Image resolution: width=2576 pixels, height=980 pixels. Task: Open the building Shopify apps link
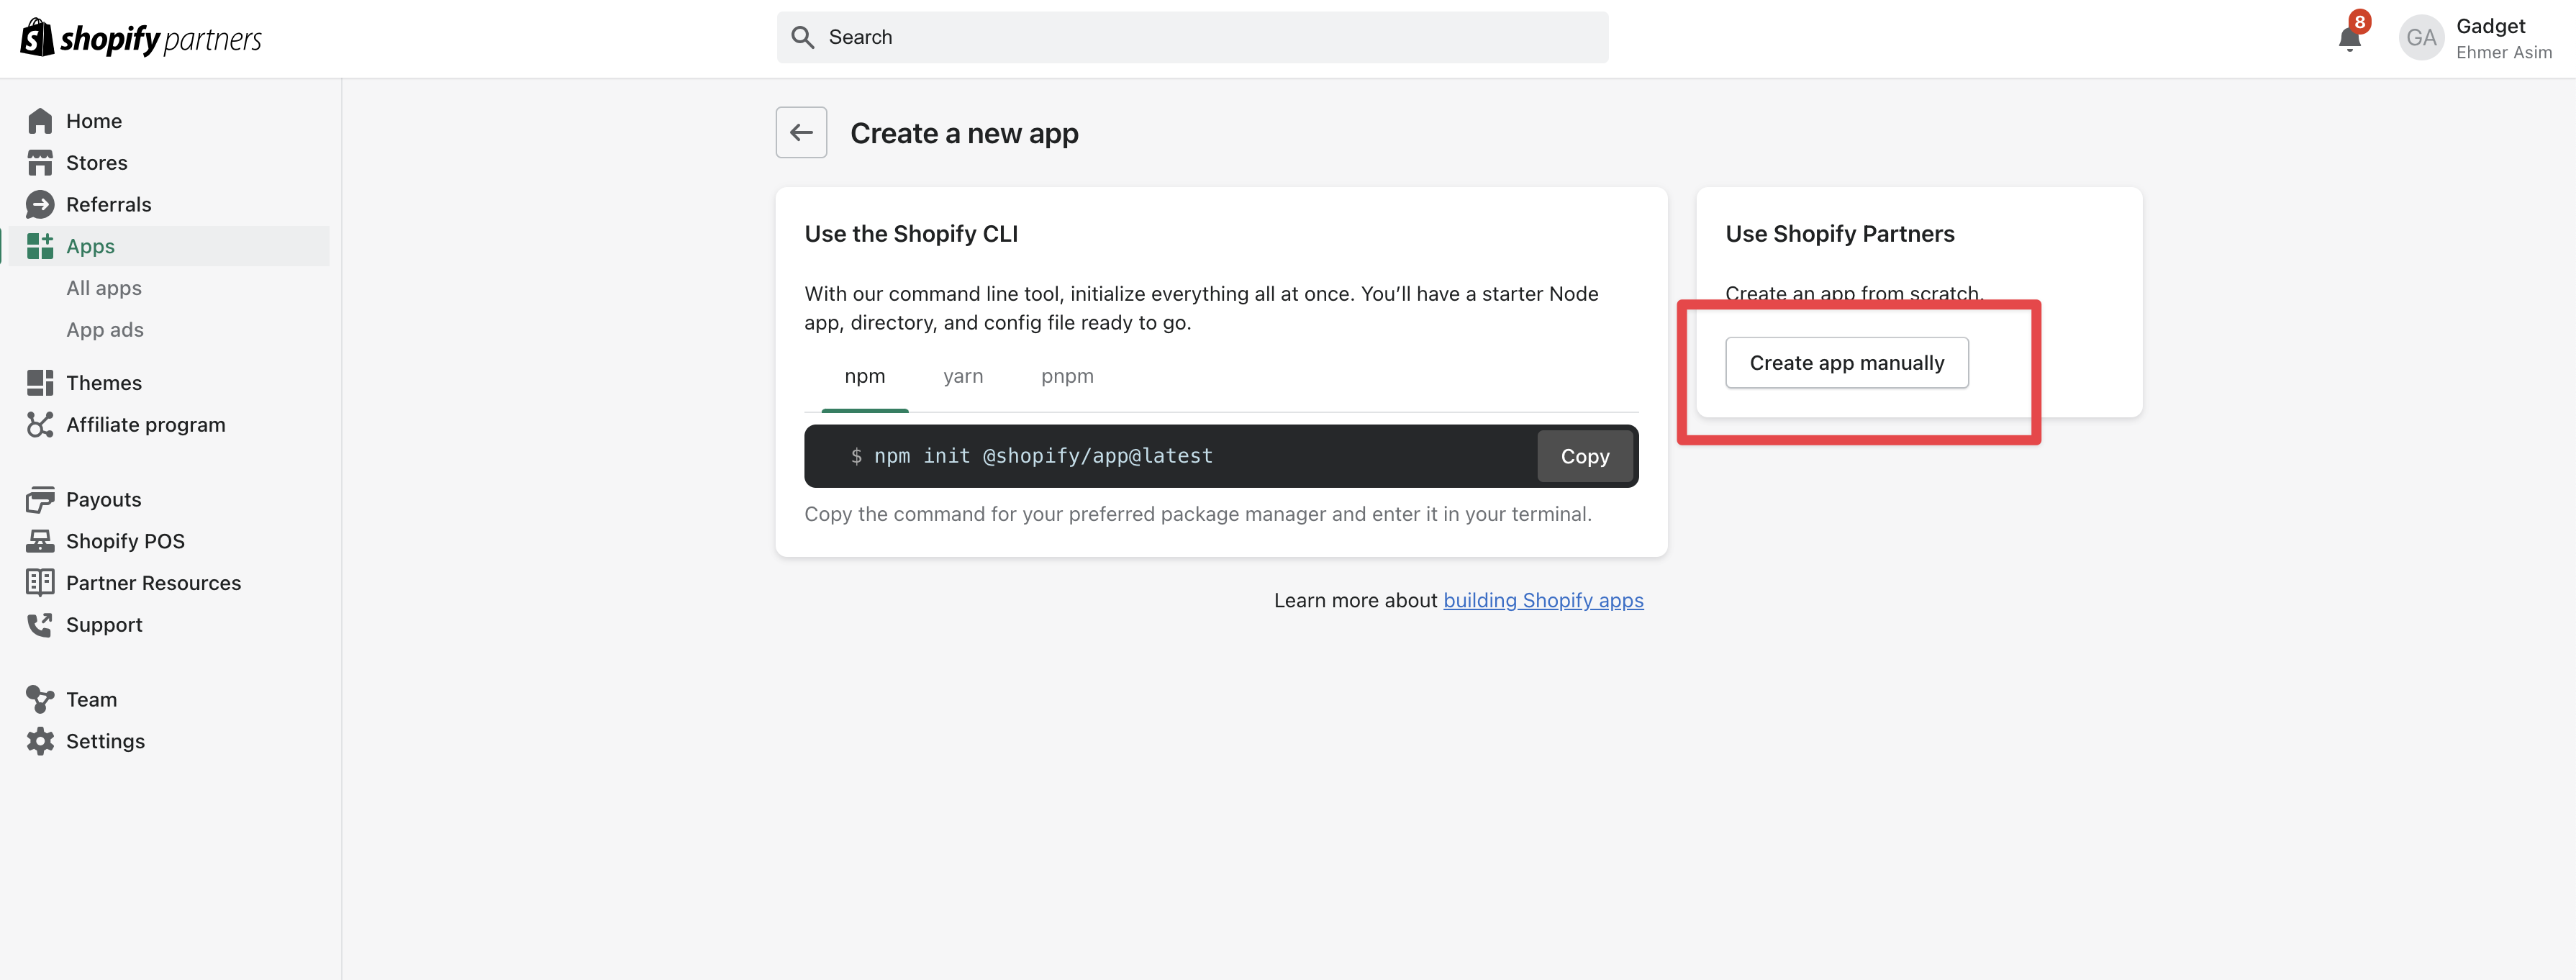[x=1544, y=600]
